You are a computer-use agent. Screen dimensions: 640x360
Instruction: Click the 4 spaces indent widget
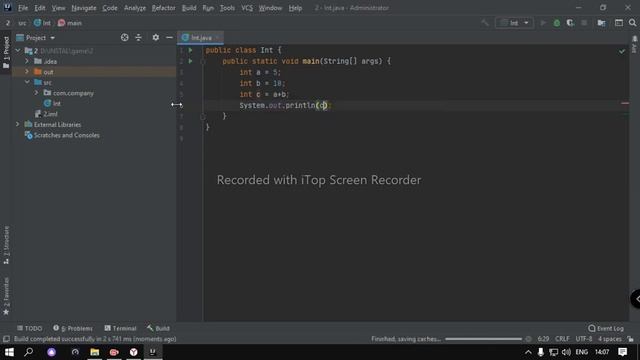tap(609, 339)
